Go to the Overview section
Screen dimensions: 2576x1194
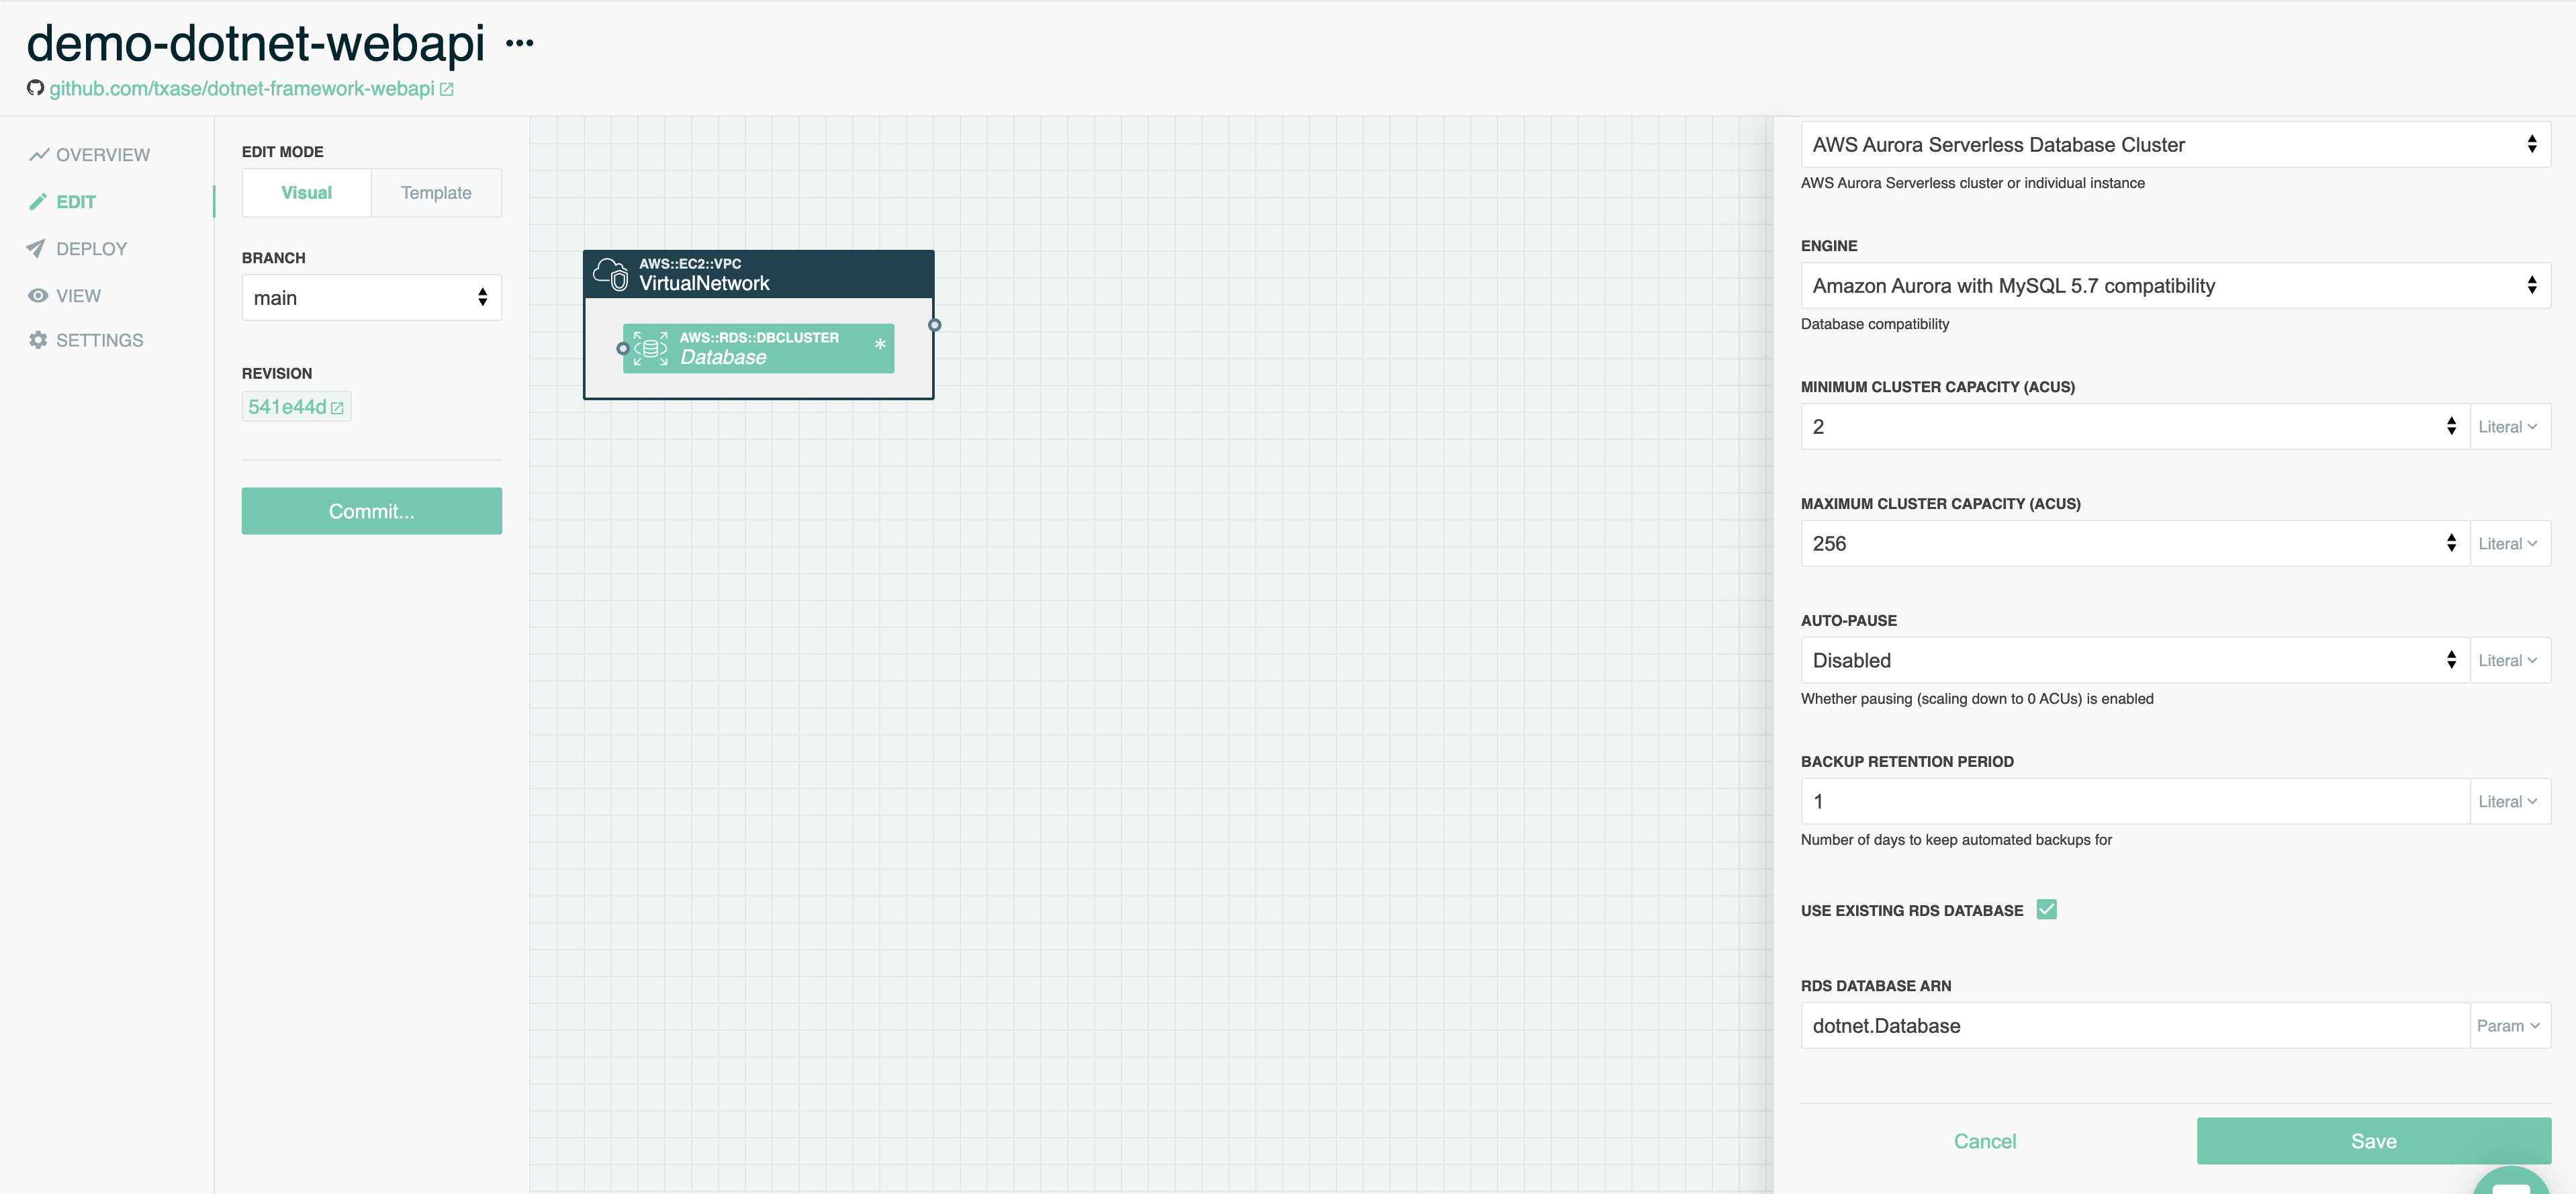pos(90,155)
